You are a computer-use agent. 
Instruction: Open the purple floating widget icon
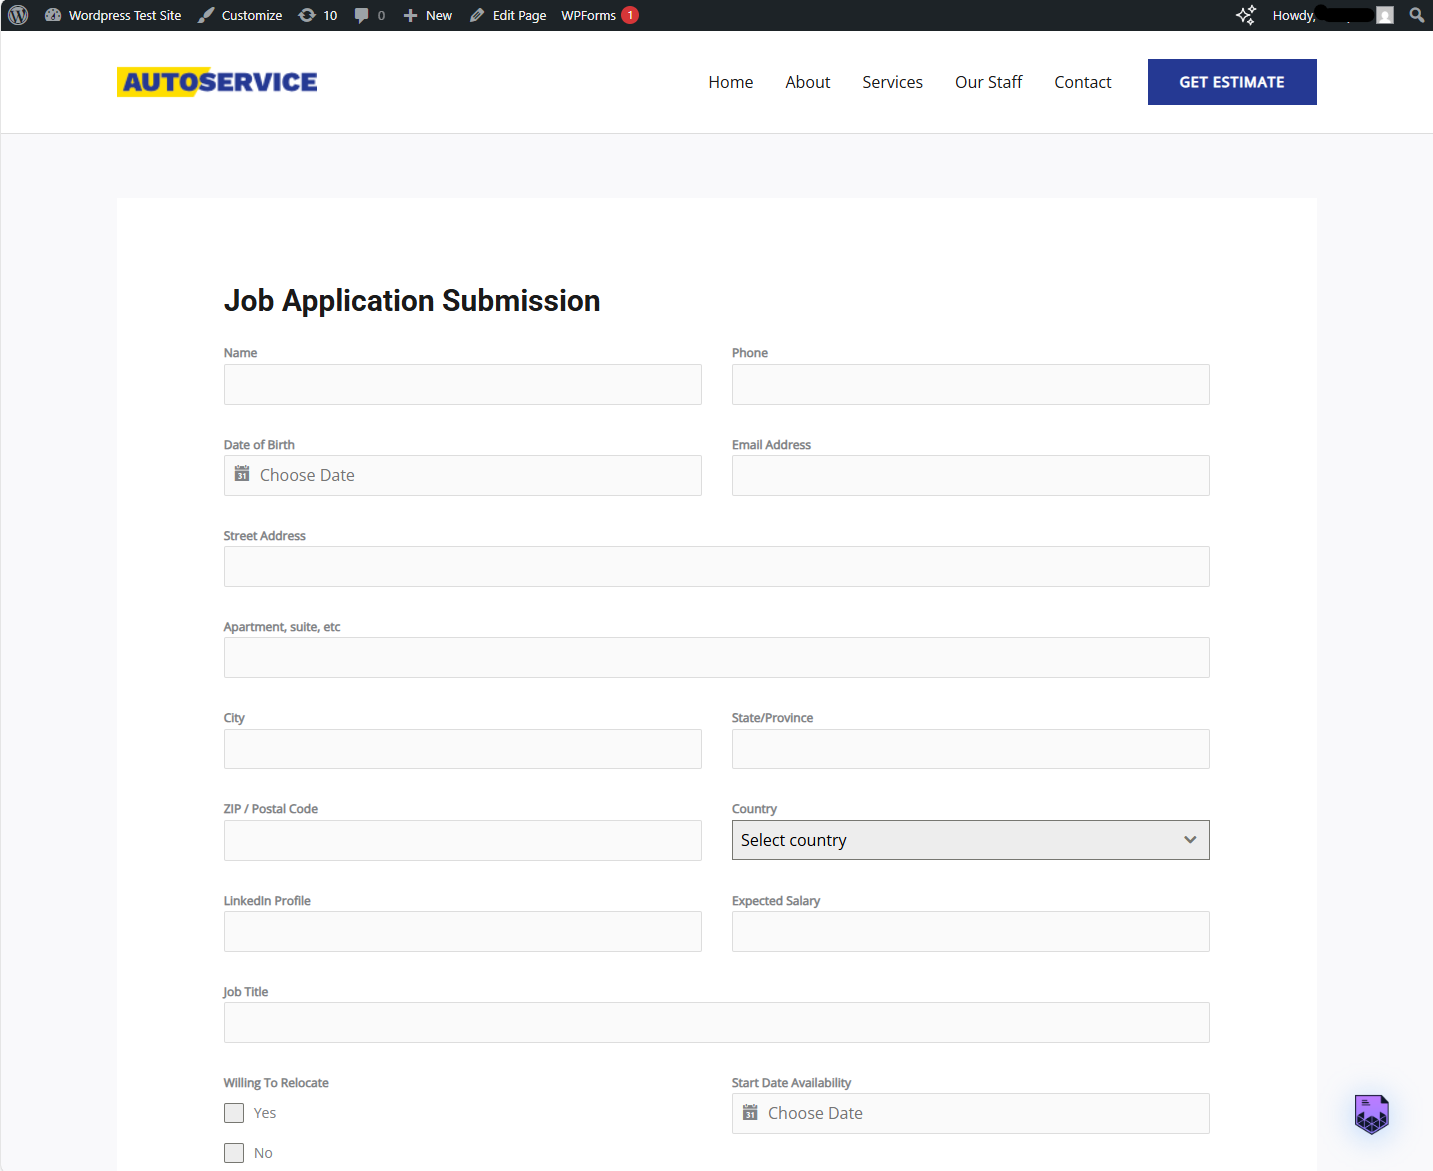(x=1371, y=1114)
